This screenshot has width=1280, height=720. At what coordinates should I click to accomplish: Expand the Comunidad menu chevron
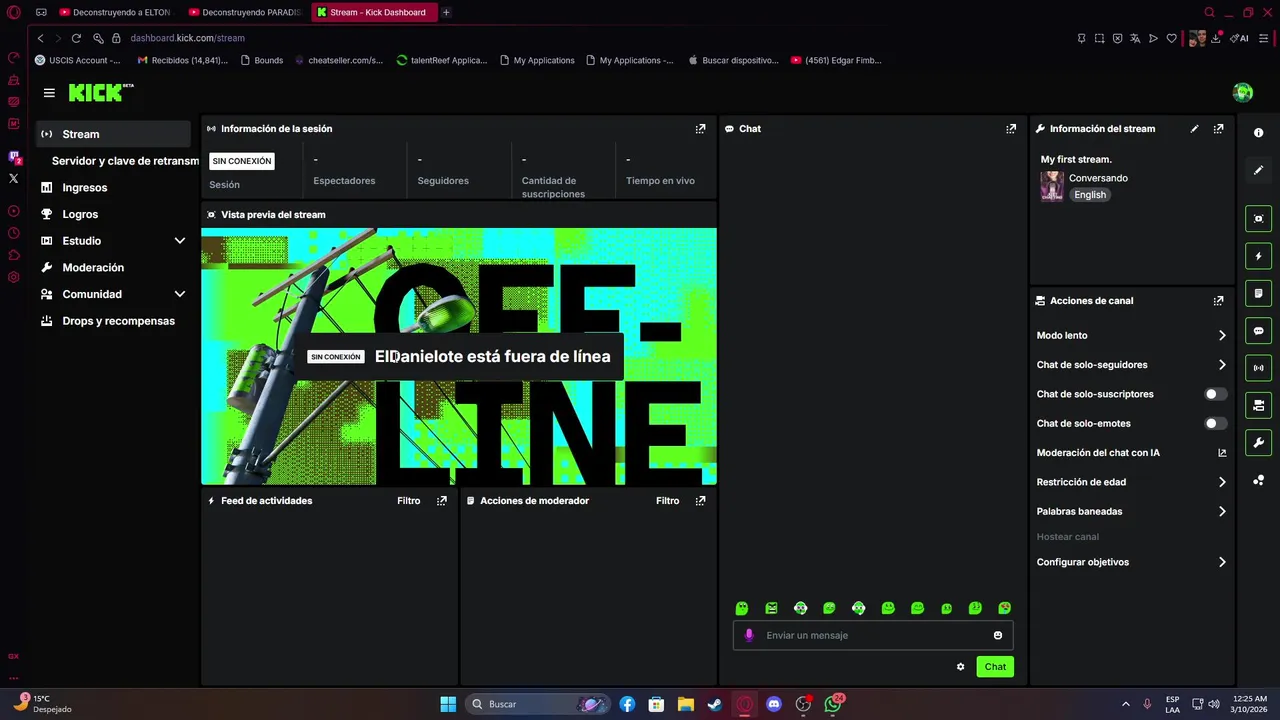point(180,294)
